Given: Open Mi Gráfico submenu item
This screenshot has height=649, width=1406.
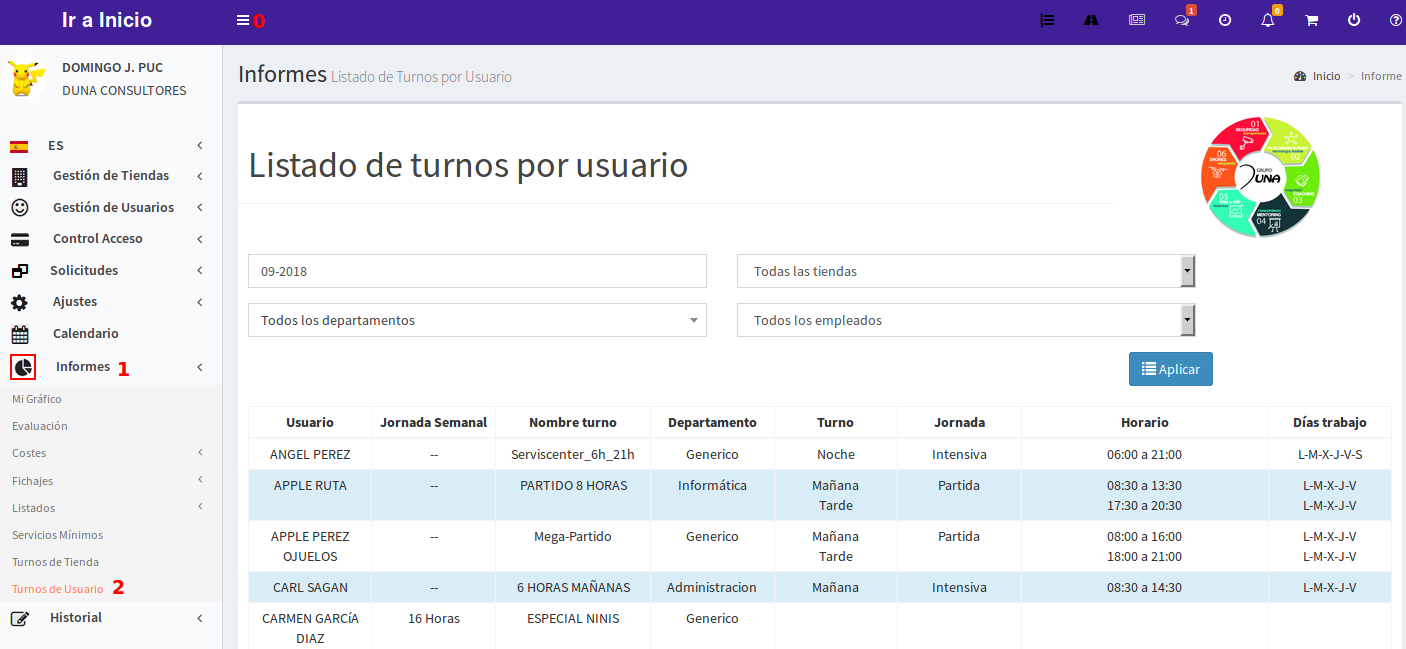Looking at the screenshot, I should pyautogui.click(x=37, y=399).
